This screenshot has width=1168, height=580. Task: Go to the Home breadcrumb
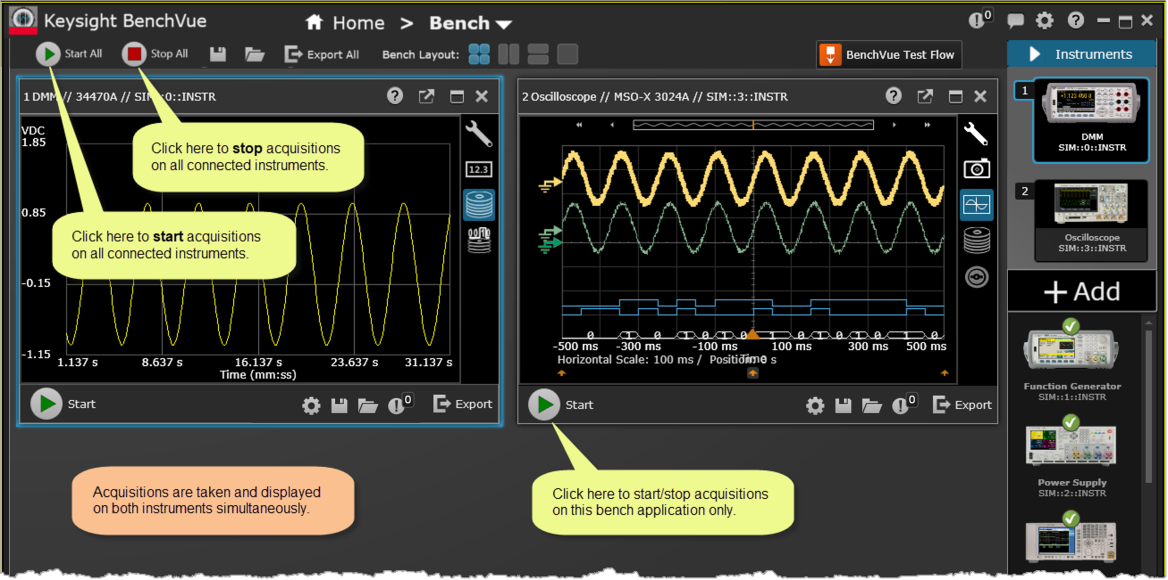pyautogui.click(x=345, y=23)
